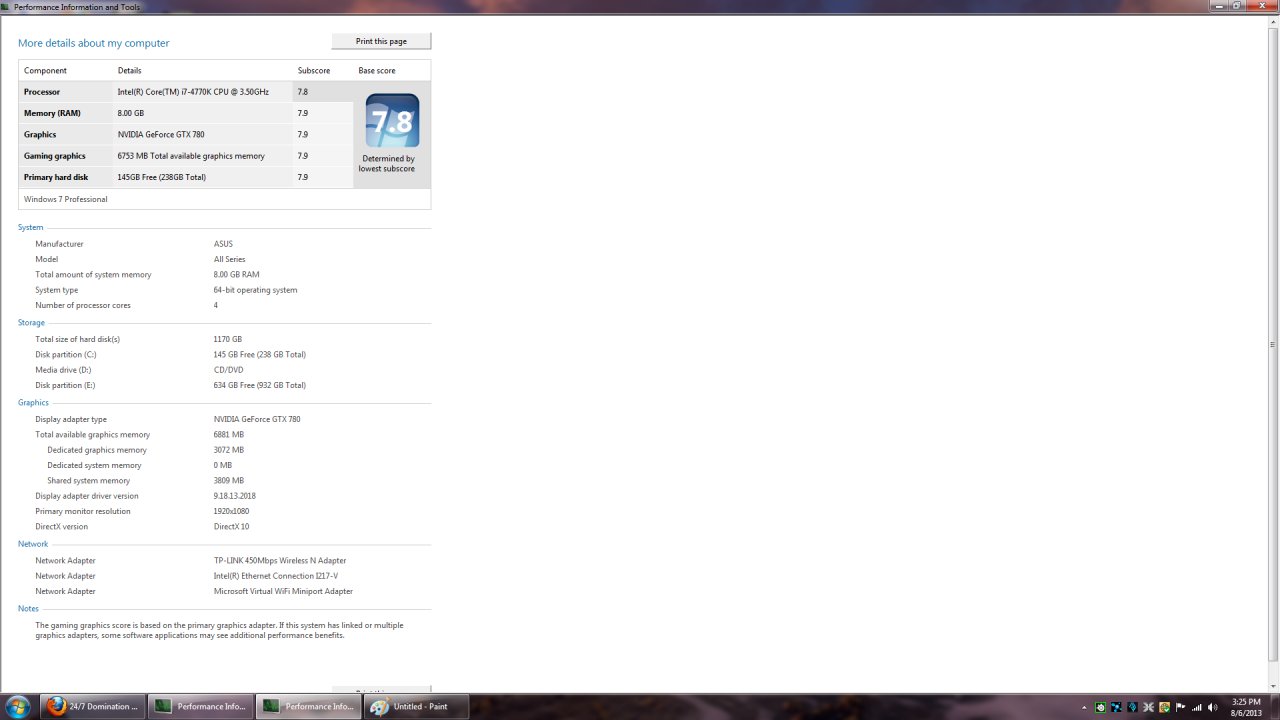Click the Notes section heading
1280x720 pixels.
(29, 608)
